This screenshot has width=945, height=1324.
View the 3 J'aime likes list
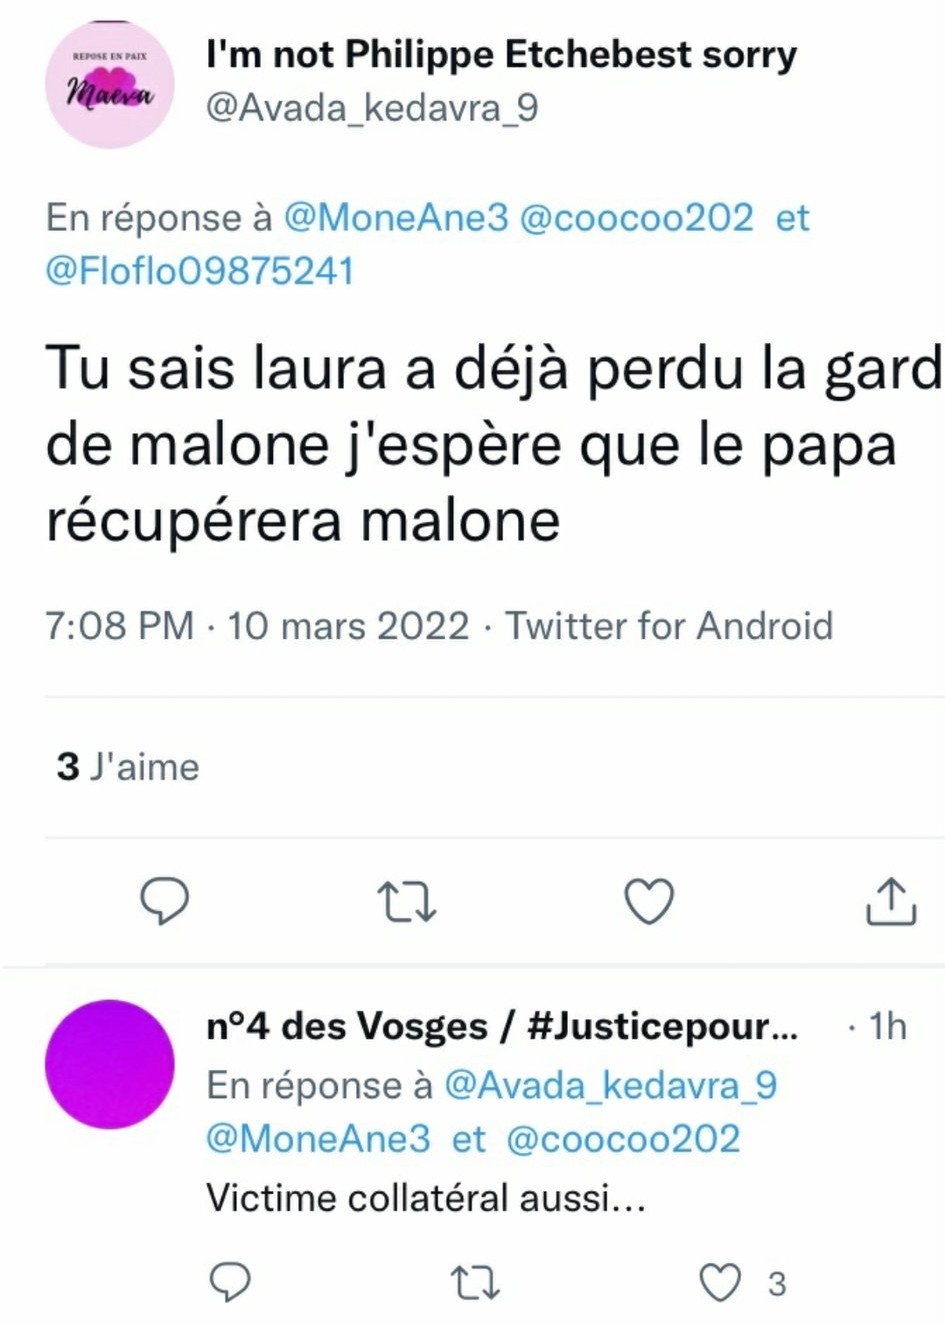(x=128, y=767)
